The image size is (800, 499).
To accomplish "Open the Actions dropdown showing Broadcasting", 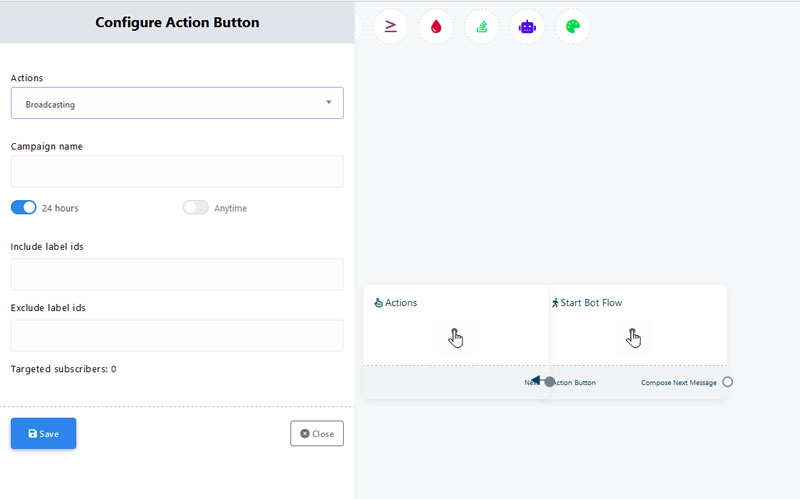I will point(177,103).
